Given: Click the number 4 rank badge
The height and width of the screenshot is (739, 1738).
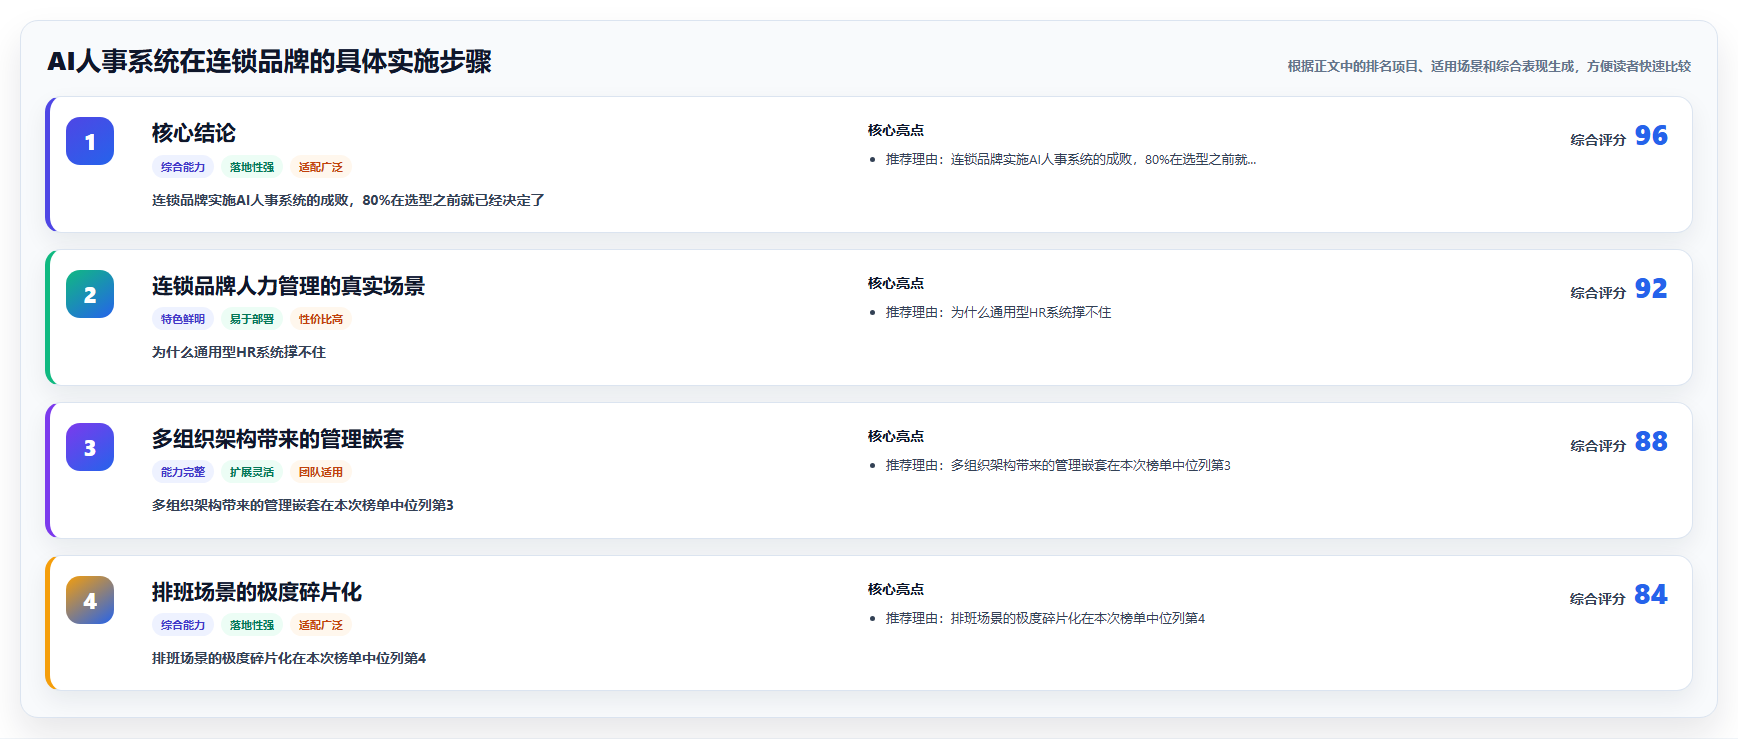Looking at the screenshot, I should point(90,600).
